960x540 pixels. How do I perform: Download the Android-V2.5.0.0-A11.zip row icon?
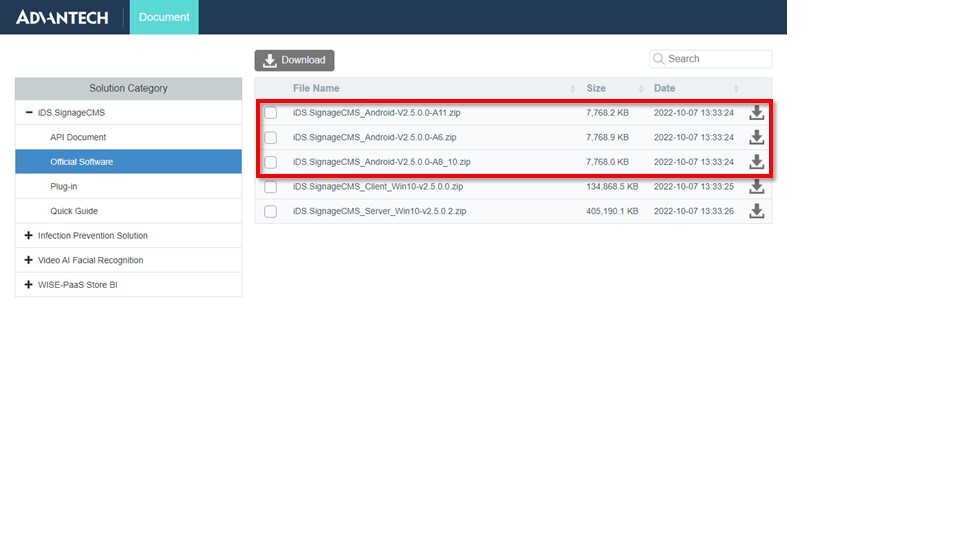click(757, 112)
